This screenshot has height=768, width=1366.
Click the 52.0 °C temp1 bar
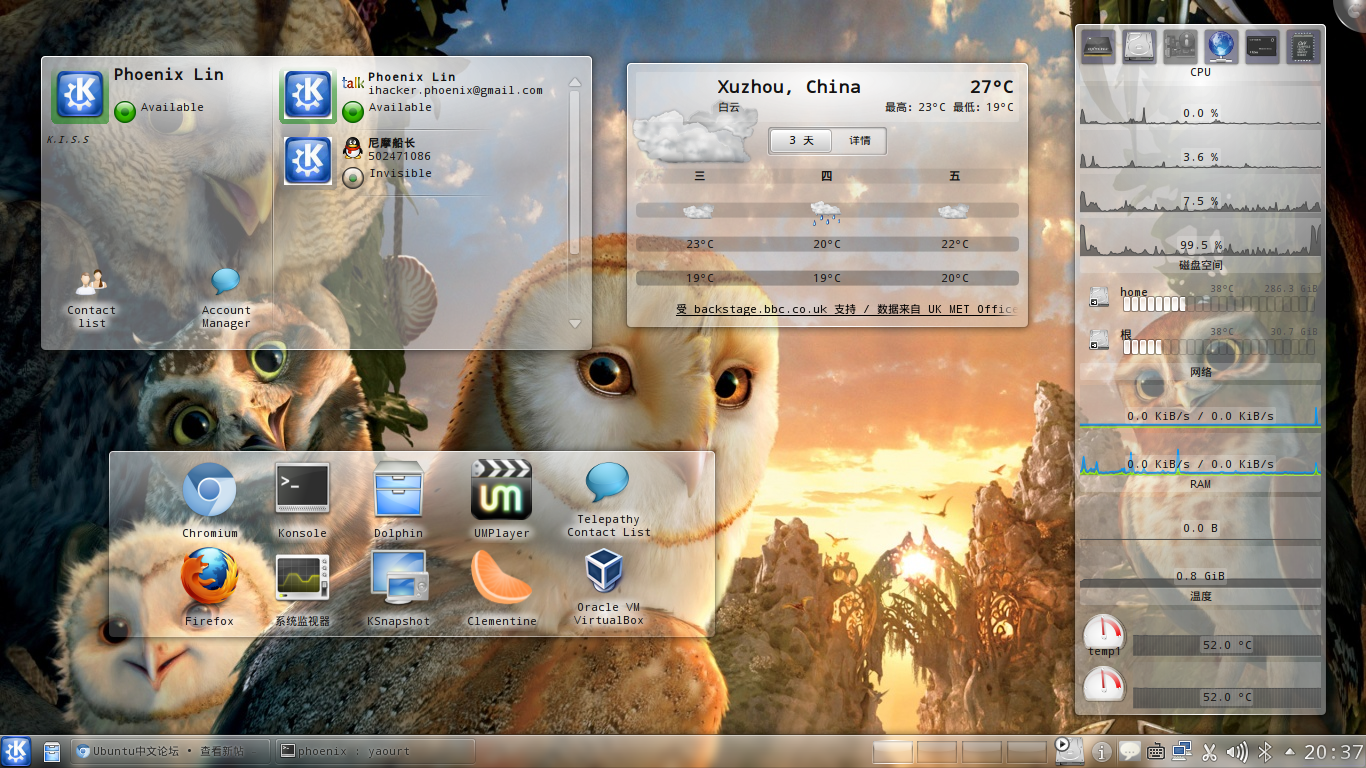[1227, 645]
